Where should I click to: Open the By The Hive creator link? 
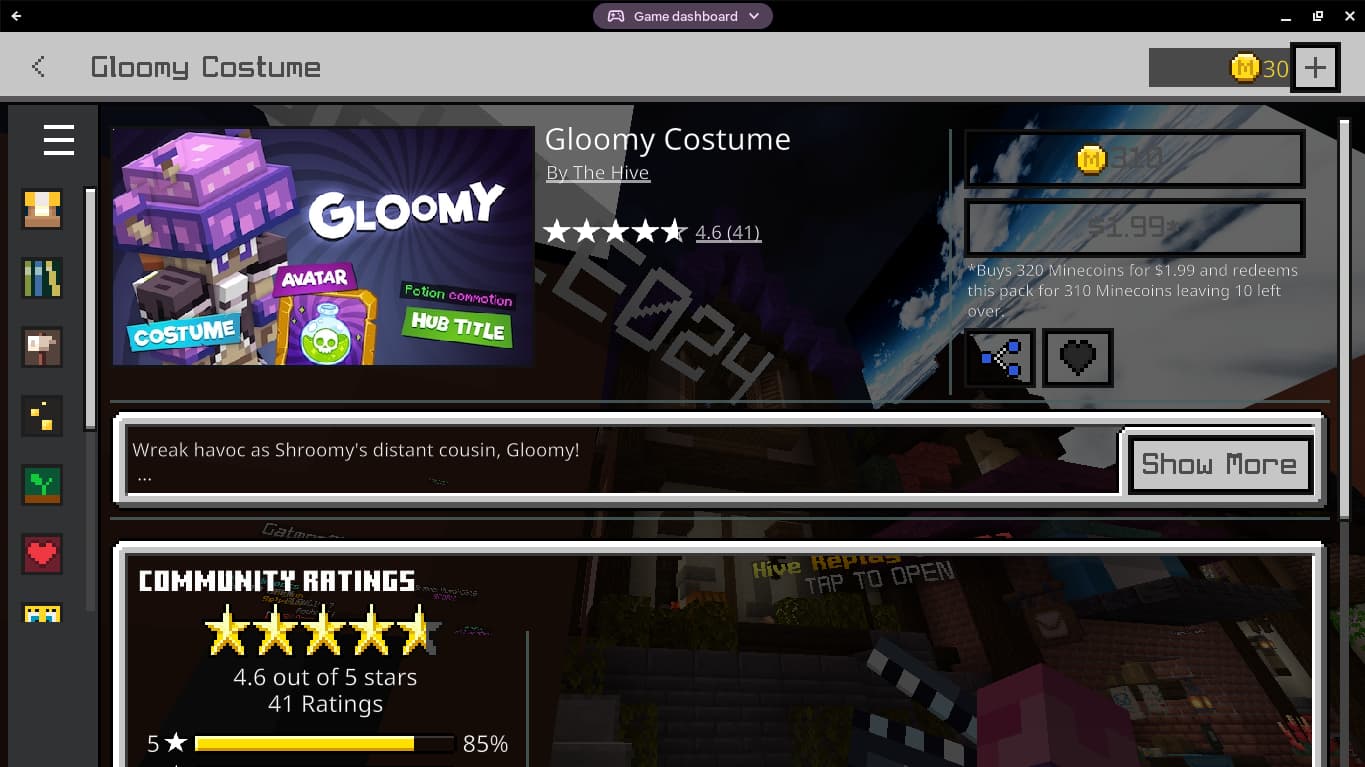click(598, 173)
